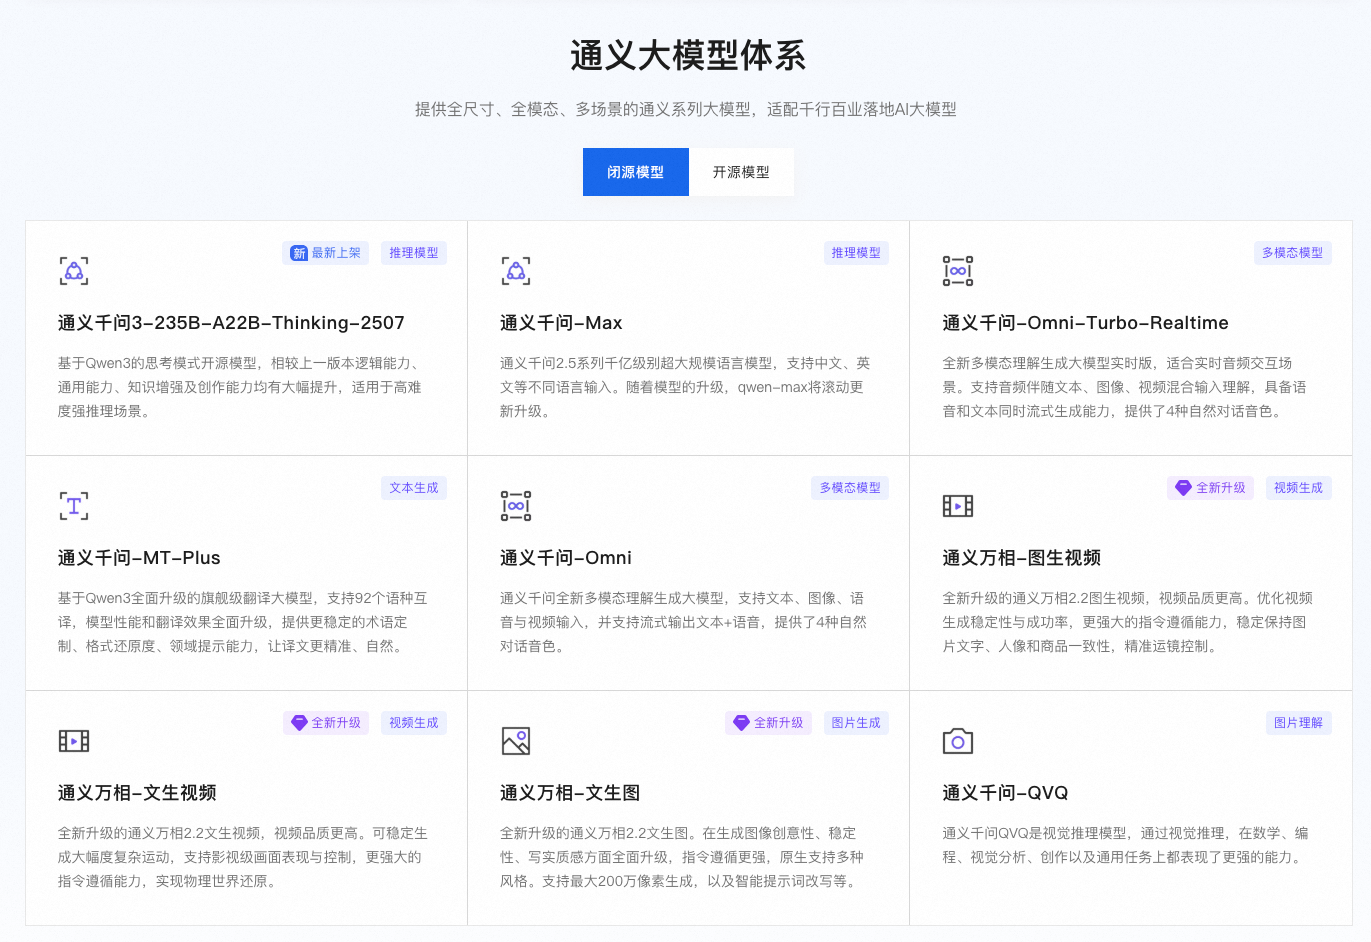Screen dimensions: 1371x942
Task: Click the 全新升级 badge on 通义万相-图生视频
Action: 1211,488
